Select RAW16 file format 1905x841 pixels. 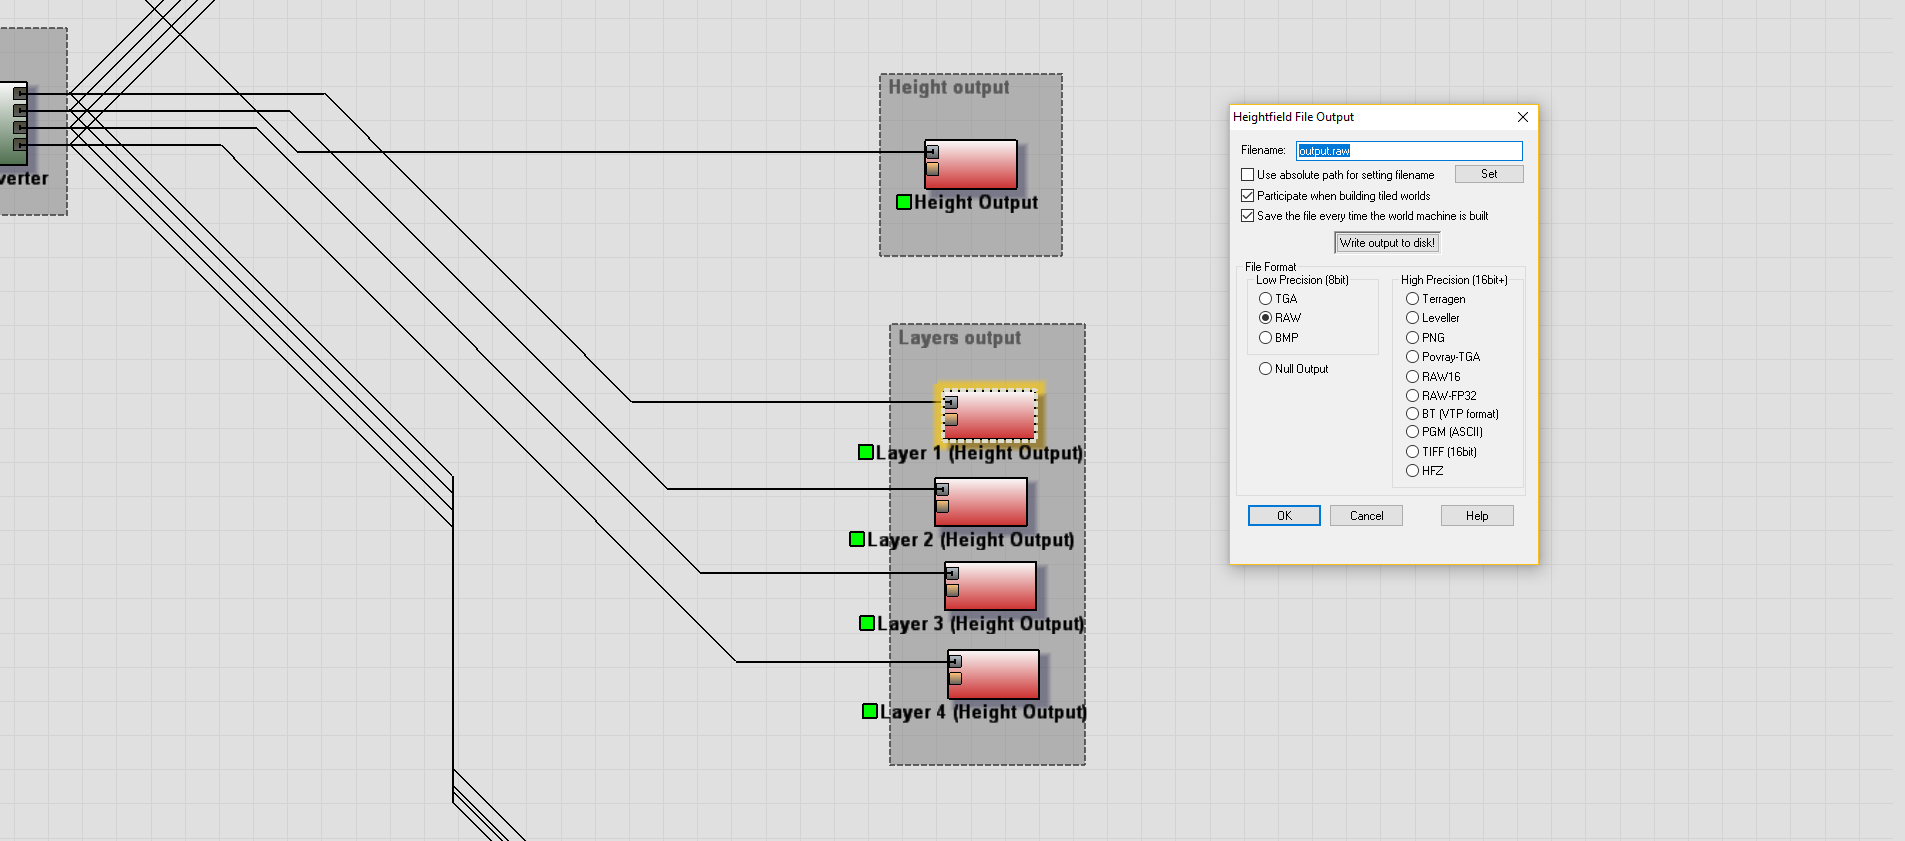click(1413, 377)
